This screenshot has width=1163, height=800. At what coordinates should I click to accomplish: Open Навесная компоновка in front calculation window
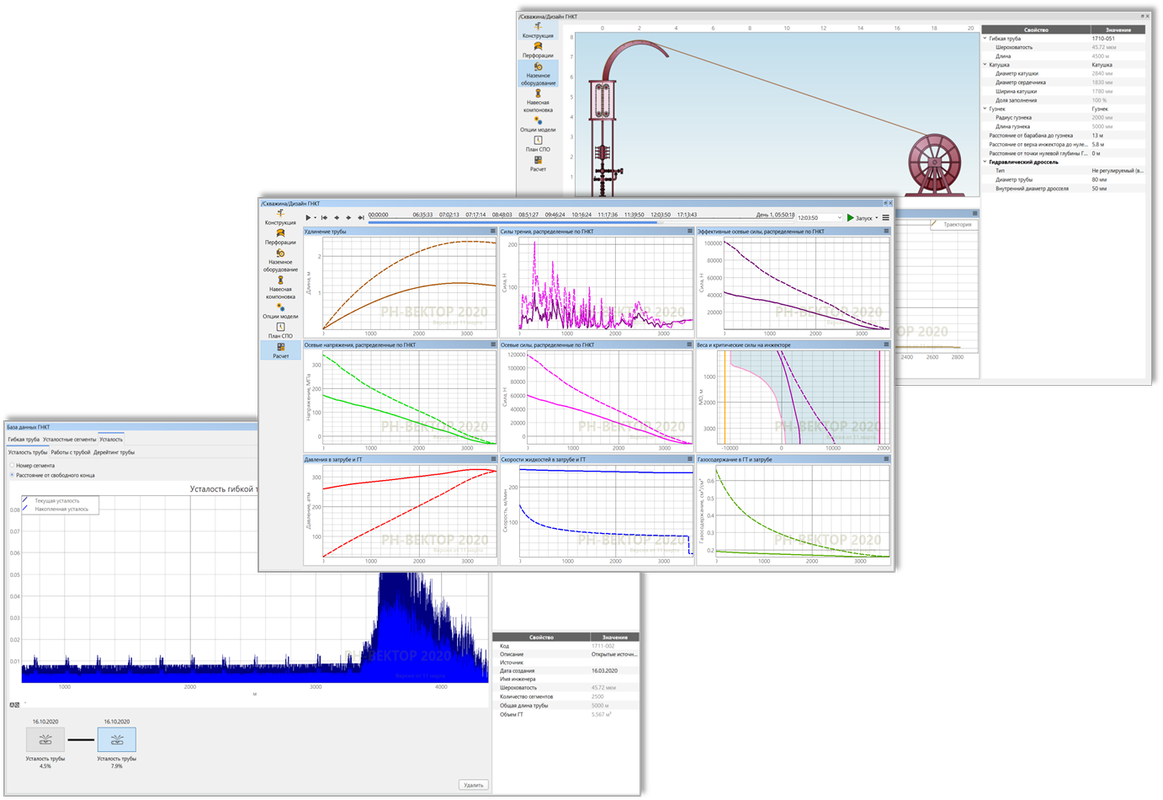click(x=280, y=288)
